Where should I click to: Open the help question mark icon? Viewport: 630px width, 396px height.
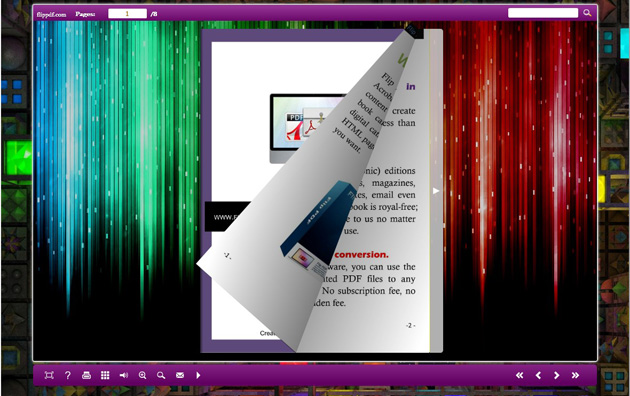68,375
